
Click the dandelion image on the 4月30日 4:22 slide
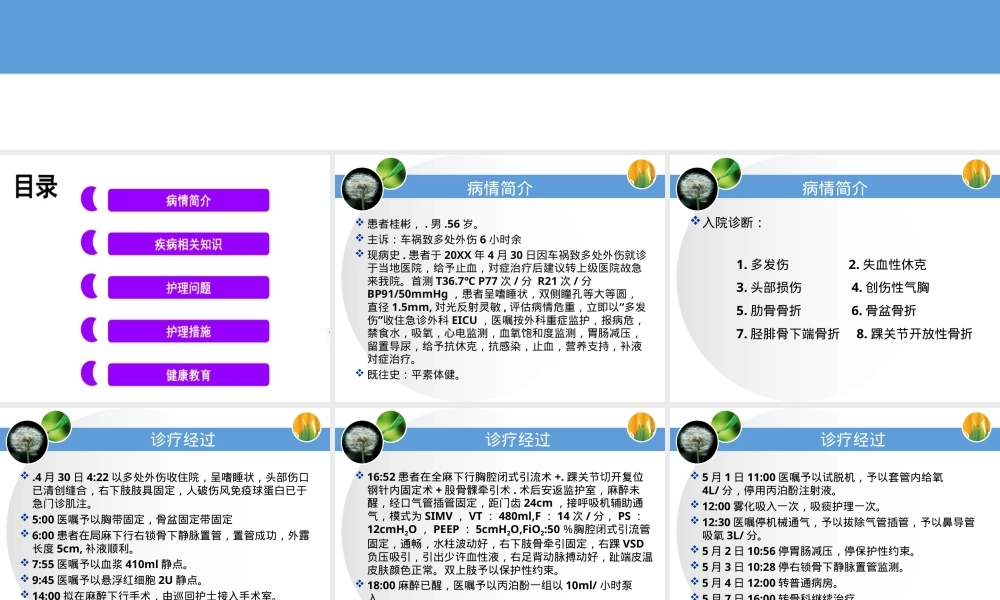click(x=27, y=441)
